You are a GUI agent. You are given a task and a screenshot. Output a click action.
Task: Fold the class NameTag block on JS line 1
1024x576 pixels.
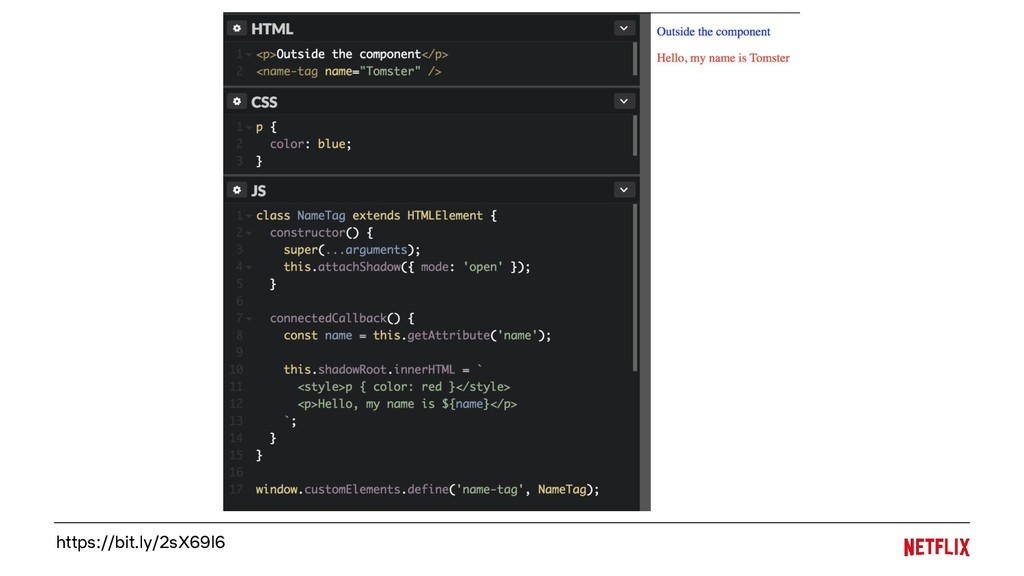pyautogui.click(x=249, y=216)
